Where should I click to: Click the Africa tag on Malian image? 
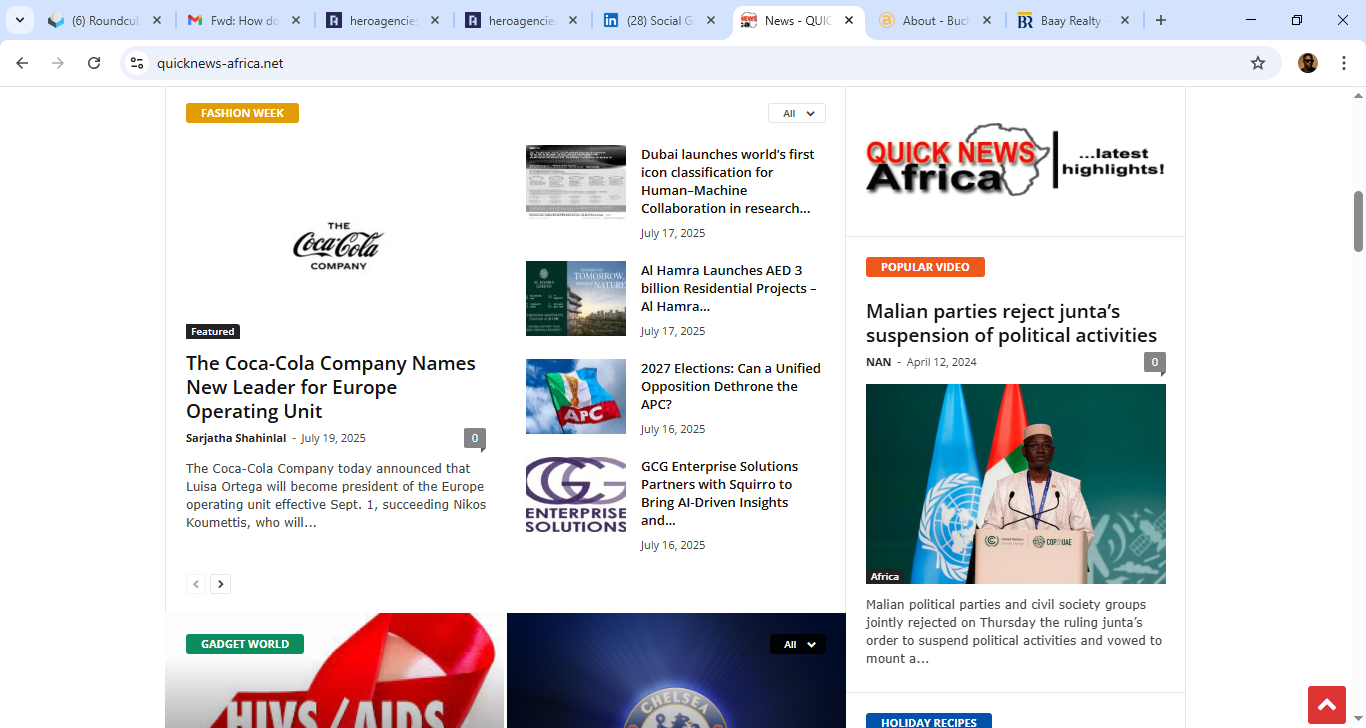[x=885, y=577]
